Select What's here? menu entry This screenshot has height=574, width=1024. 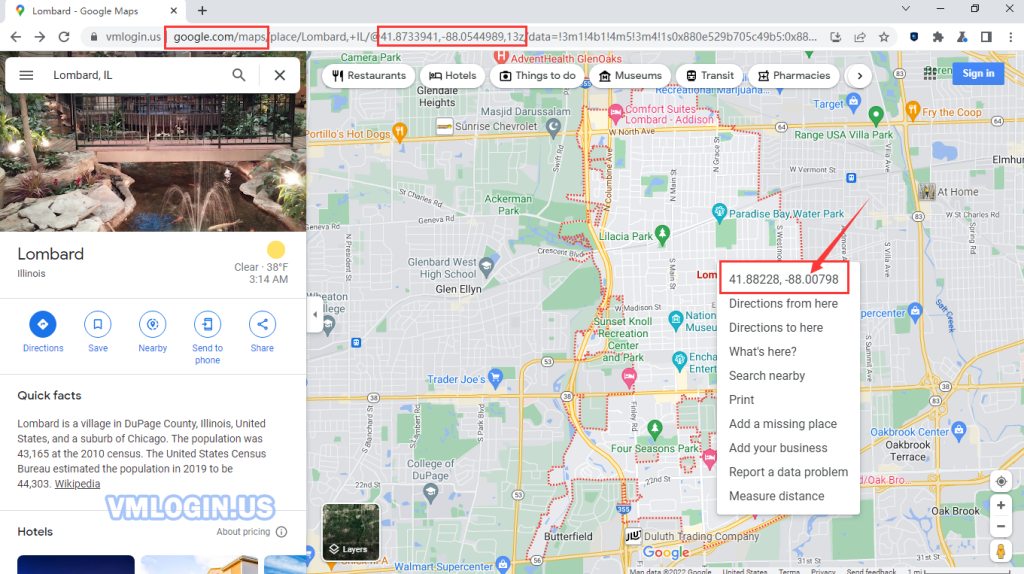coord(763,352)
